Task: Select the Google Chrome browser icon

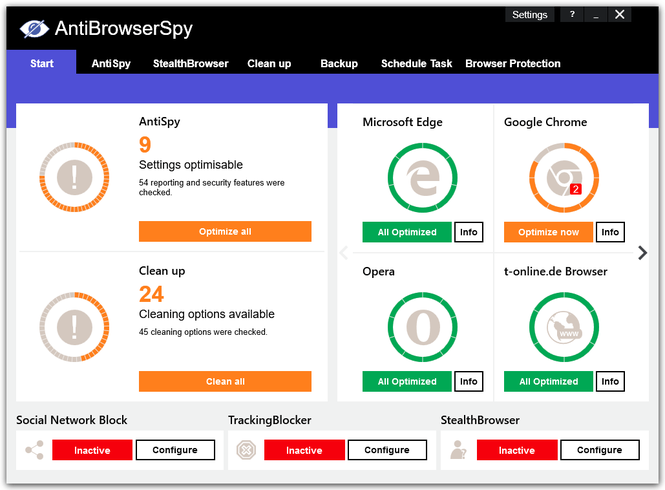Action: (564, 178)
